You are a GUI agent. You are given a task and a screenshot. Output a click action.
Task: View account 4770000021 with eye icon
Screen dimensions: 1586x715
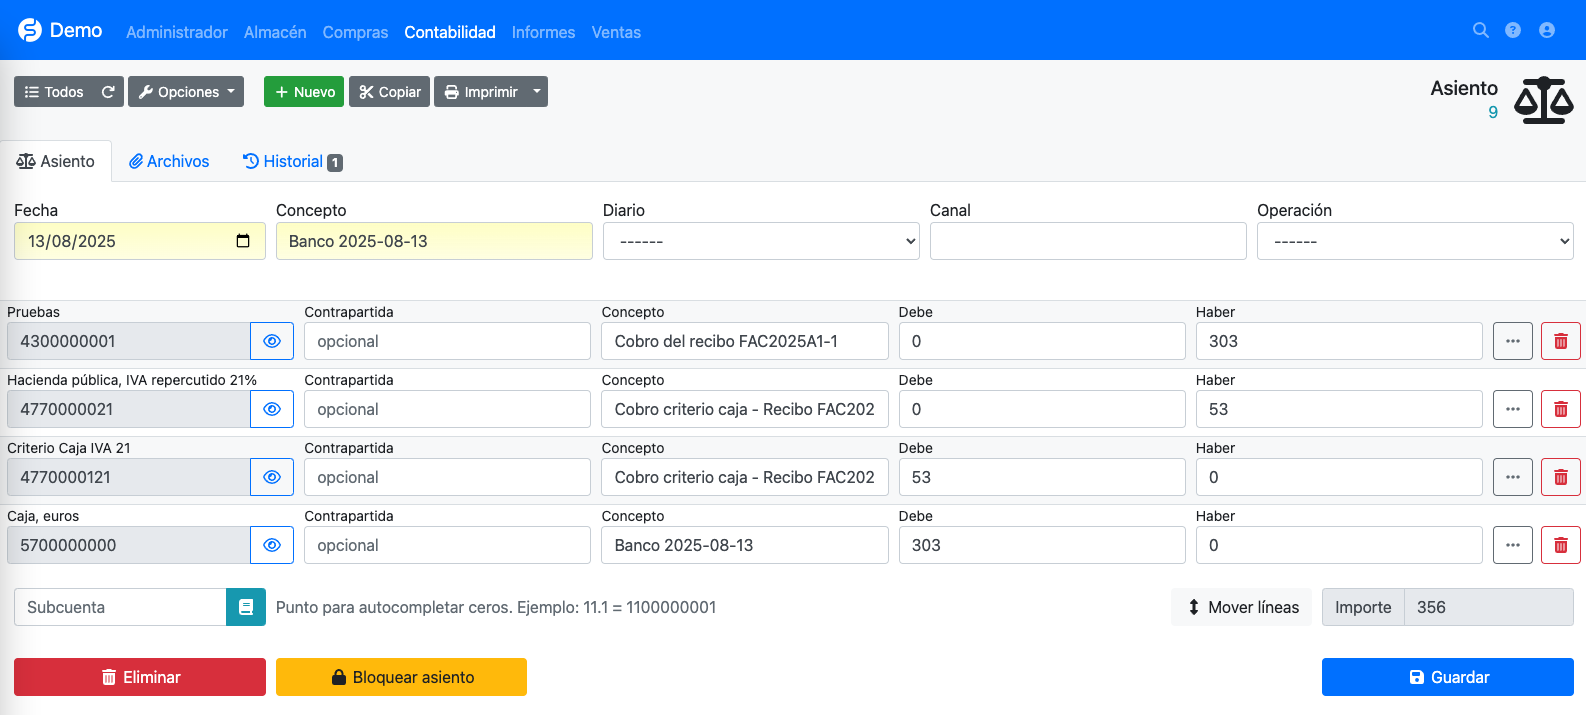(272, 409)
